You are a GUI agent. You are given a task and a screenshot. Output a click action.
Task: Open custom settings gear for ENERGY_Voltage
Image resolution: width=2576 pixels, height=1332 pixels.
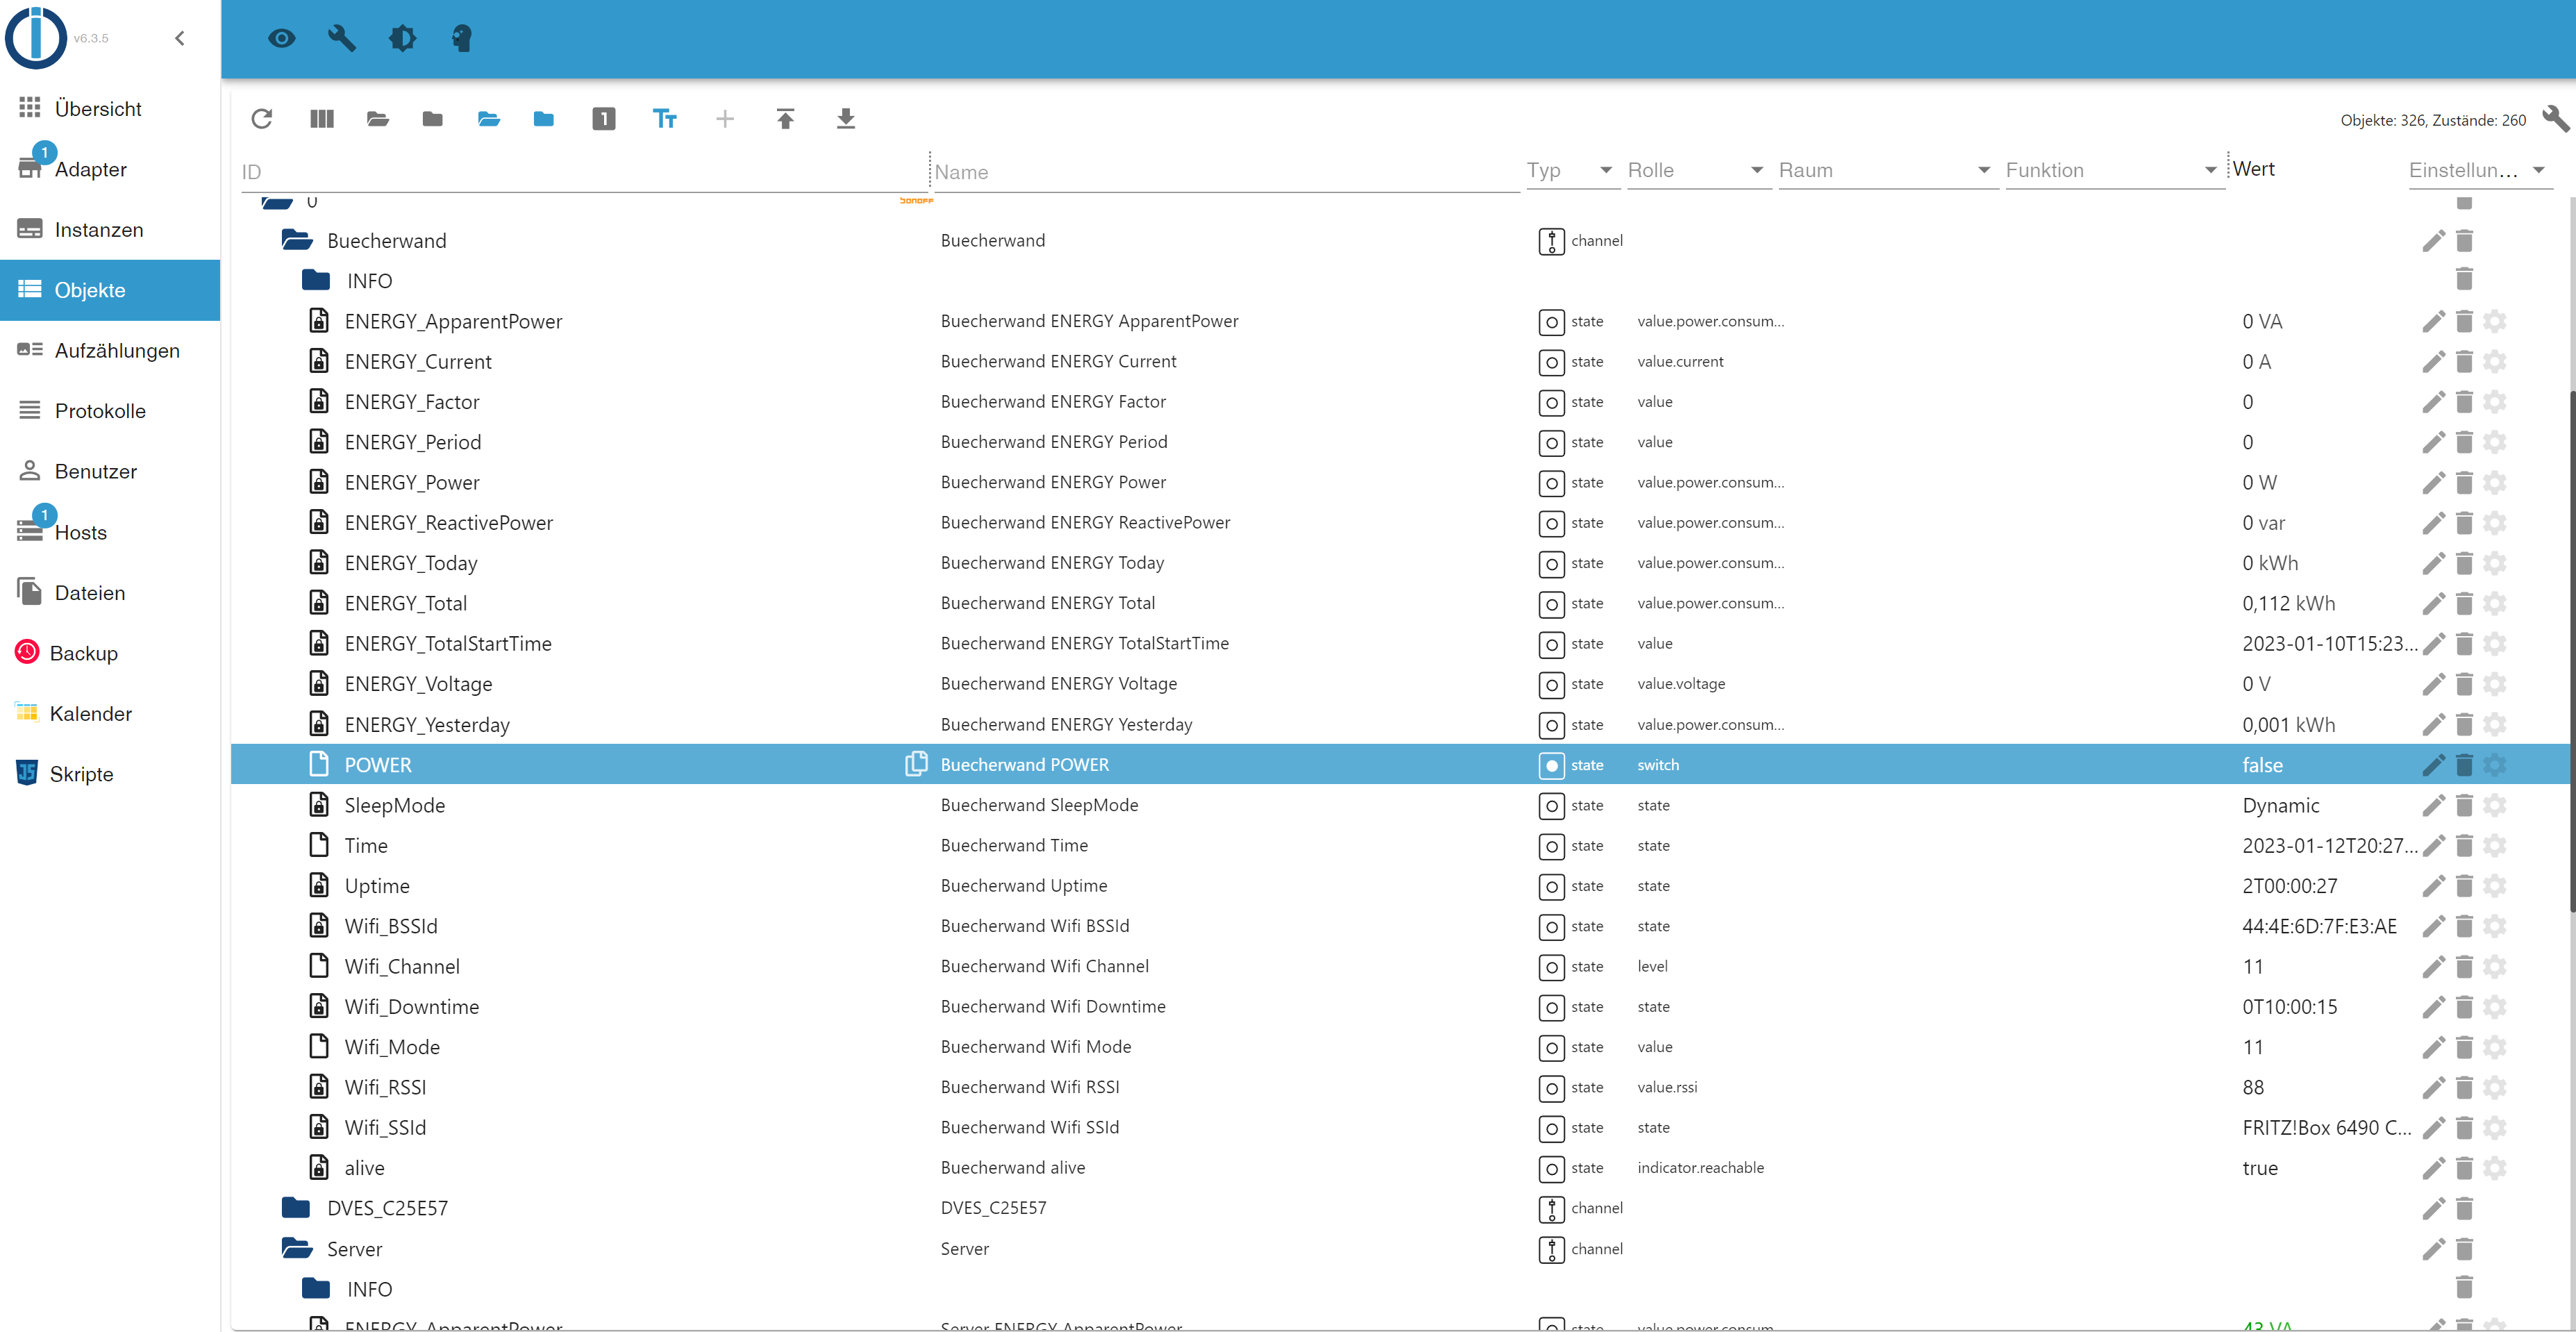[2495, 684]
